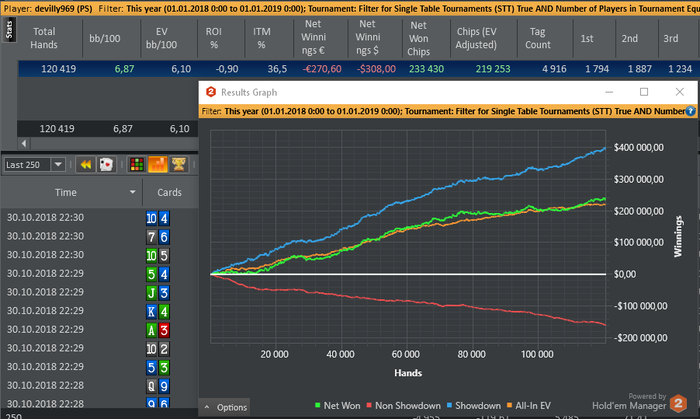This screenshot has width=700, height=419.
Task: Click the 36,5 ITM % cell
Action: point(277,69)
